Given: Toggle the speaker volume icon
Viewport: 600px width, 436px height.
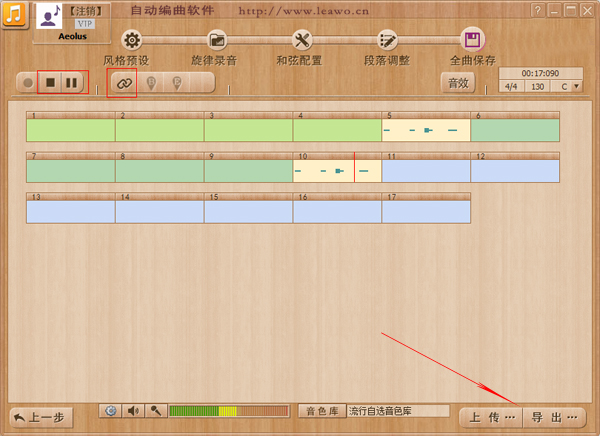Looking at the screenshot, I should (133, 411).
